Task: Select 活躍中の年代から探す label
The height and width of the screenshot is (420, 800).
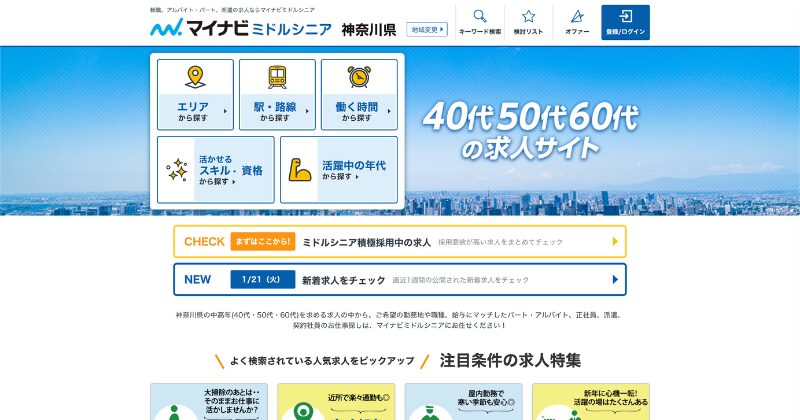Action: click(x=354, y=170)
